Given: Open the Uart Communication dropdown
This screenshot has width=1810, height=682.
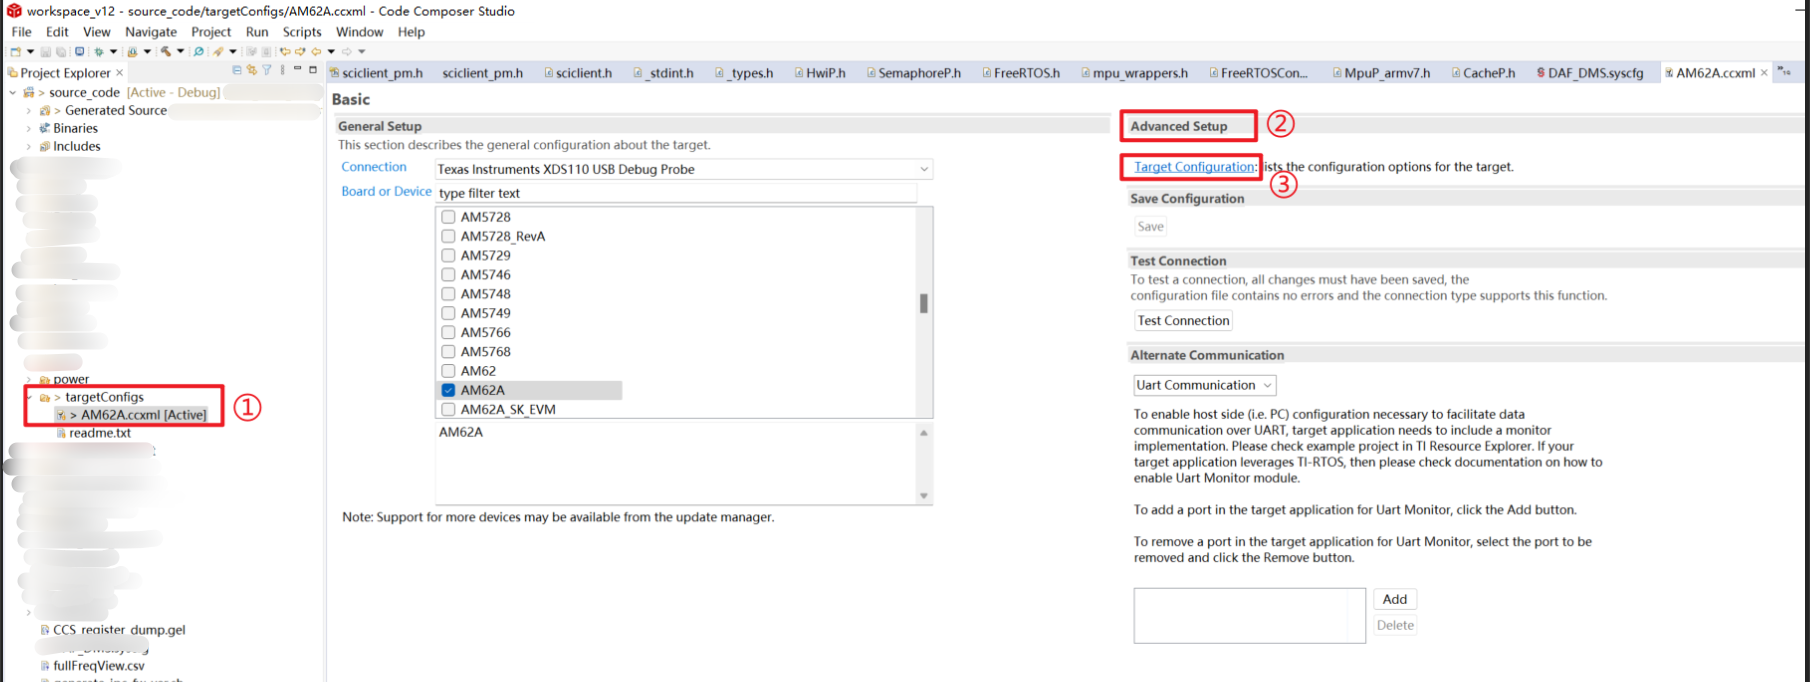Looking at the screenshot, I should coord(1205,385).
